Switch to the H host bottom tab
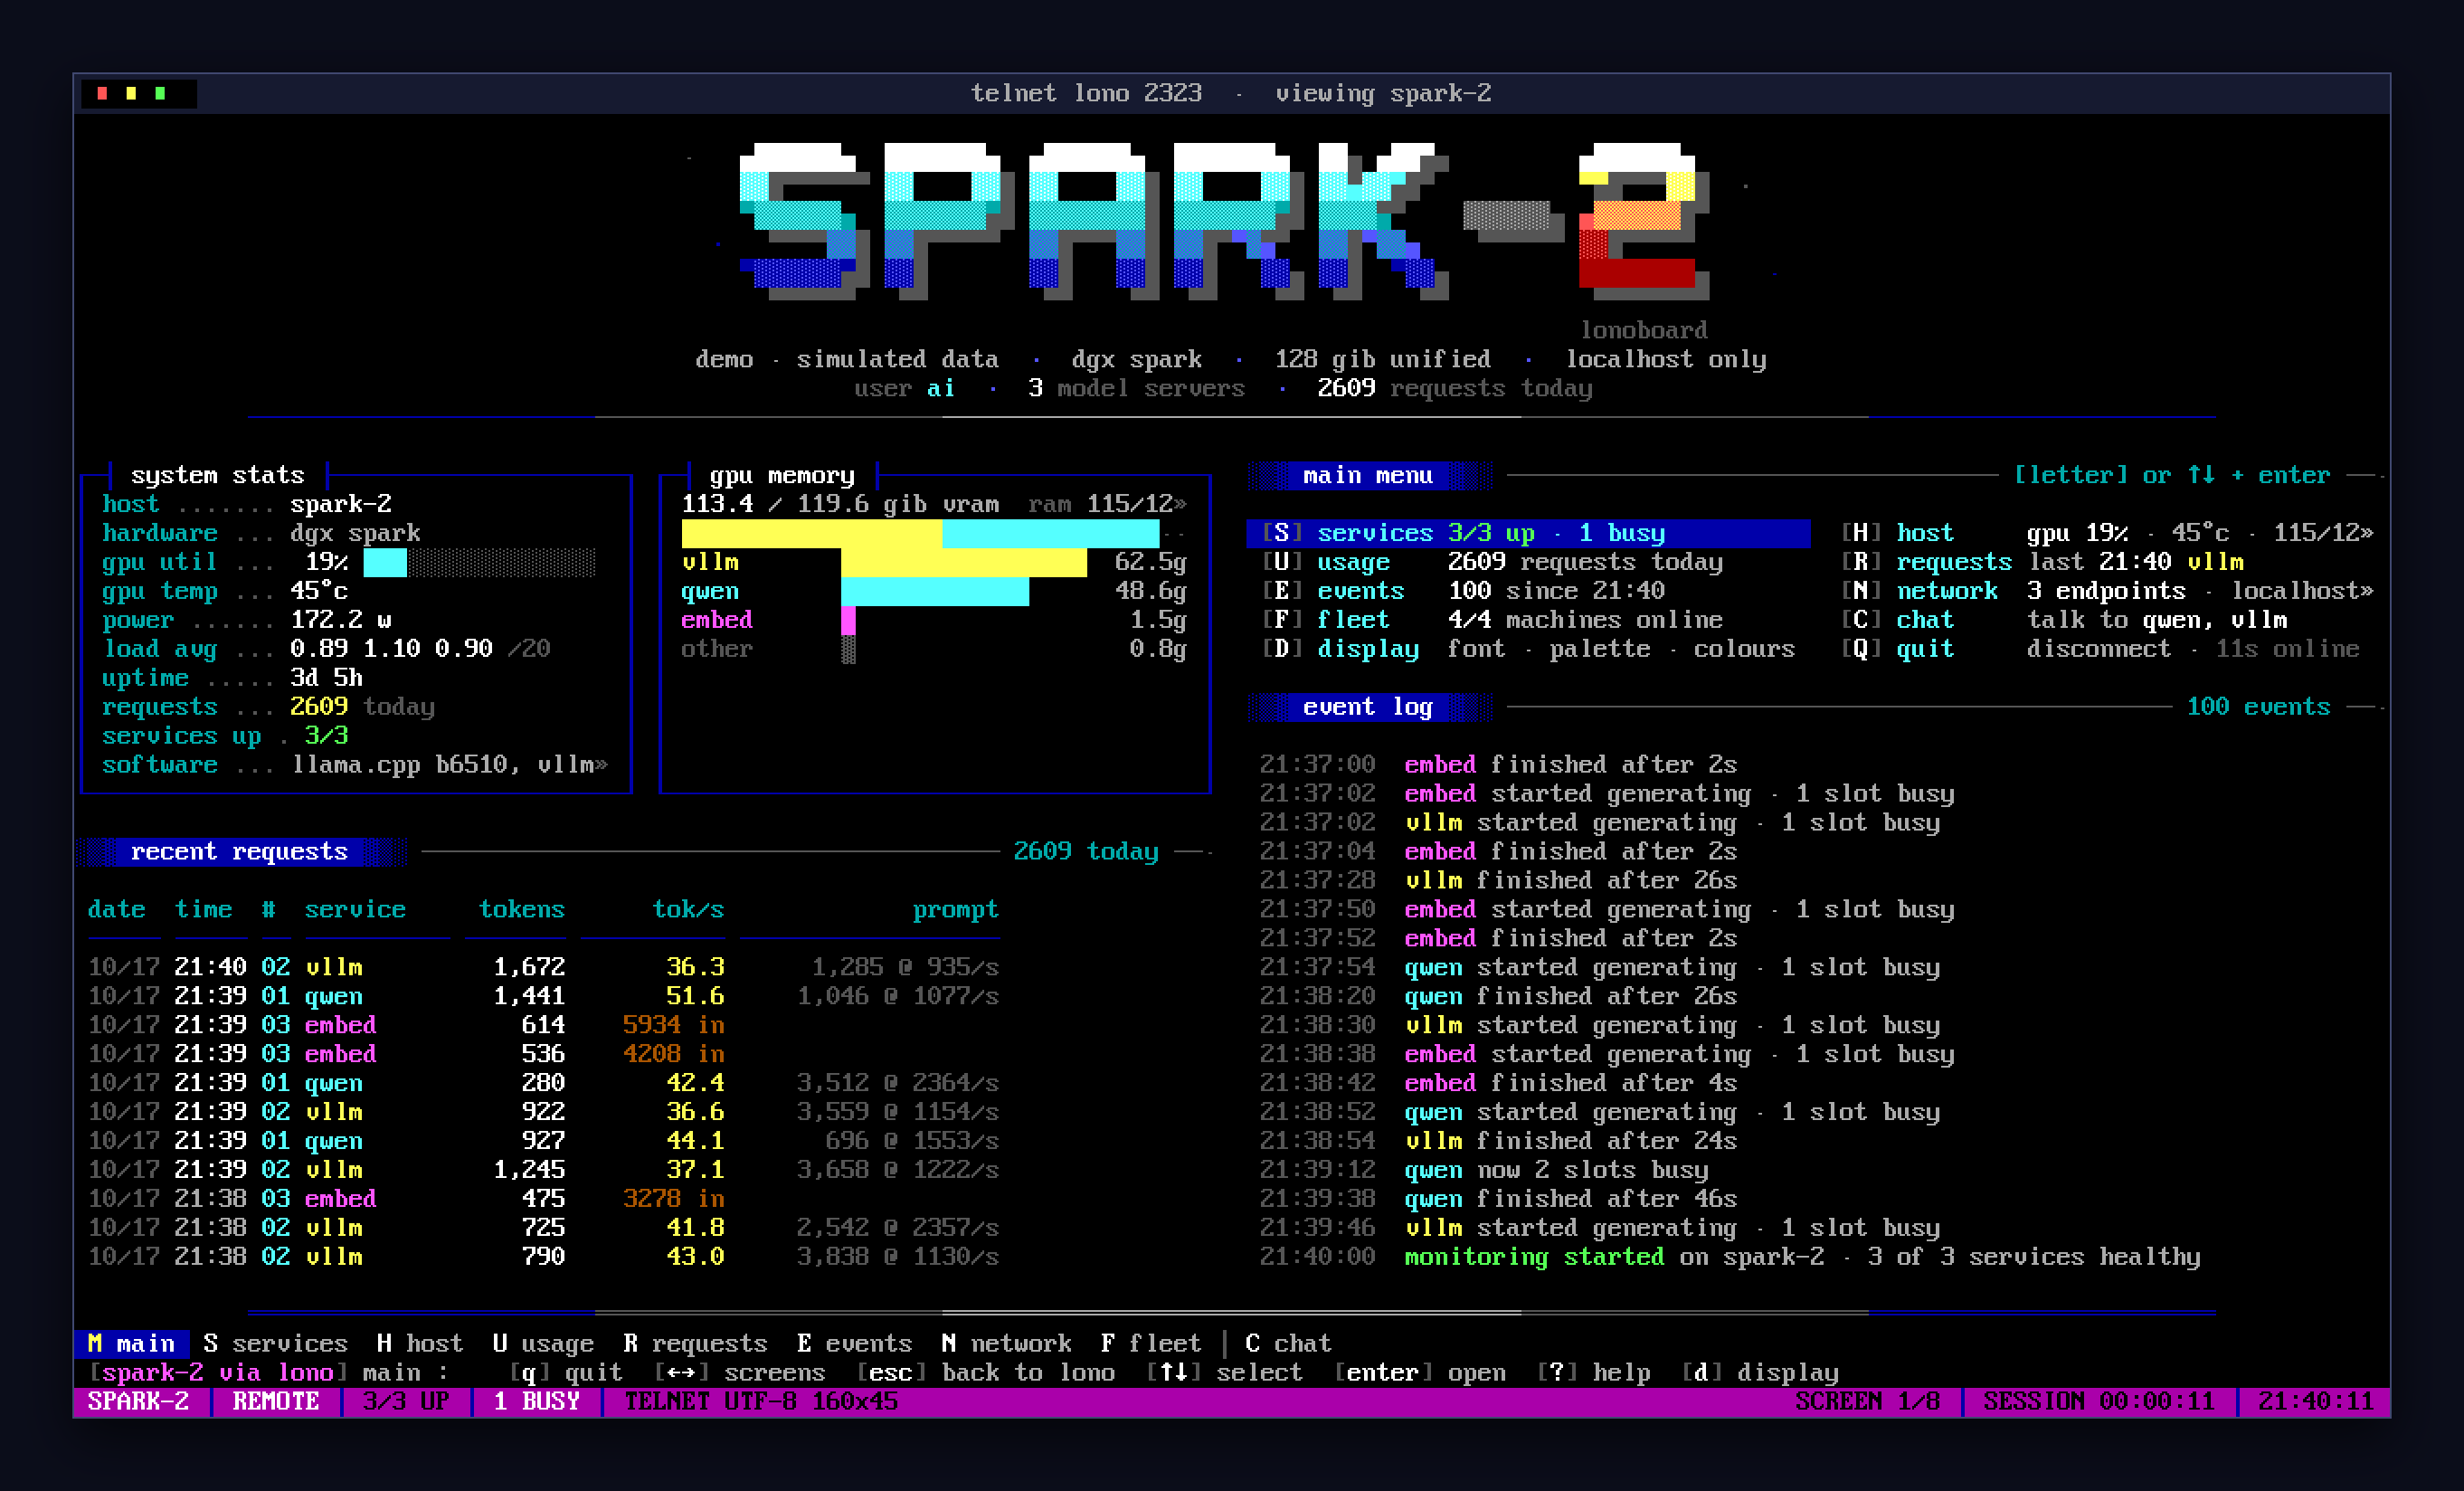Screen dimensions: 2464x1491 pyautogui.click(x=420, y=1343)
